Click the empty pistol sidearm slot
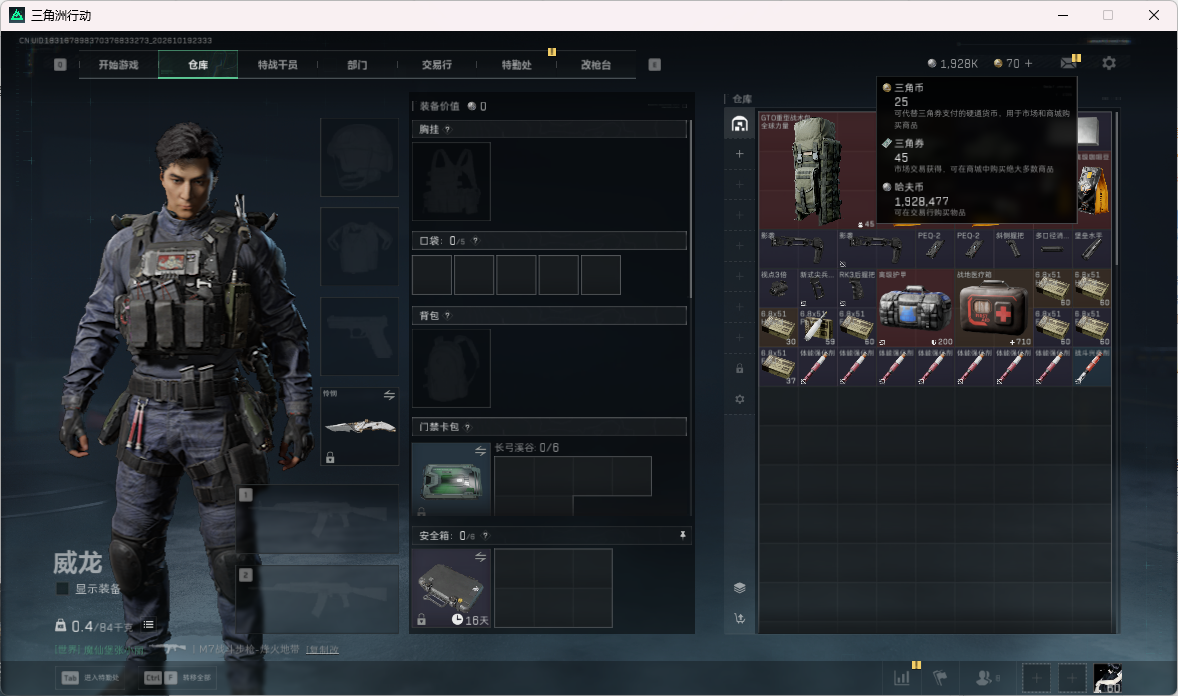This screenshot has height=696, width=1178. pos(360,336)
